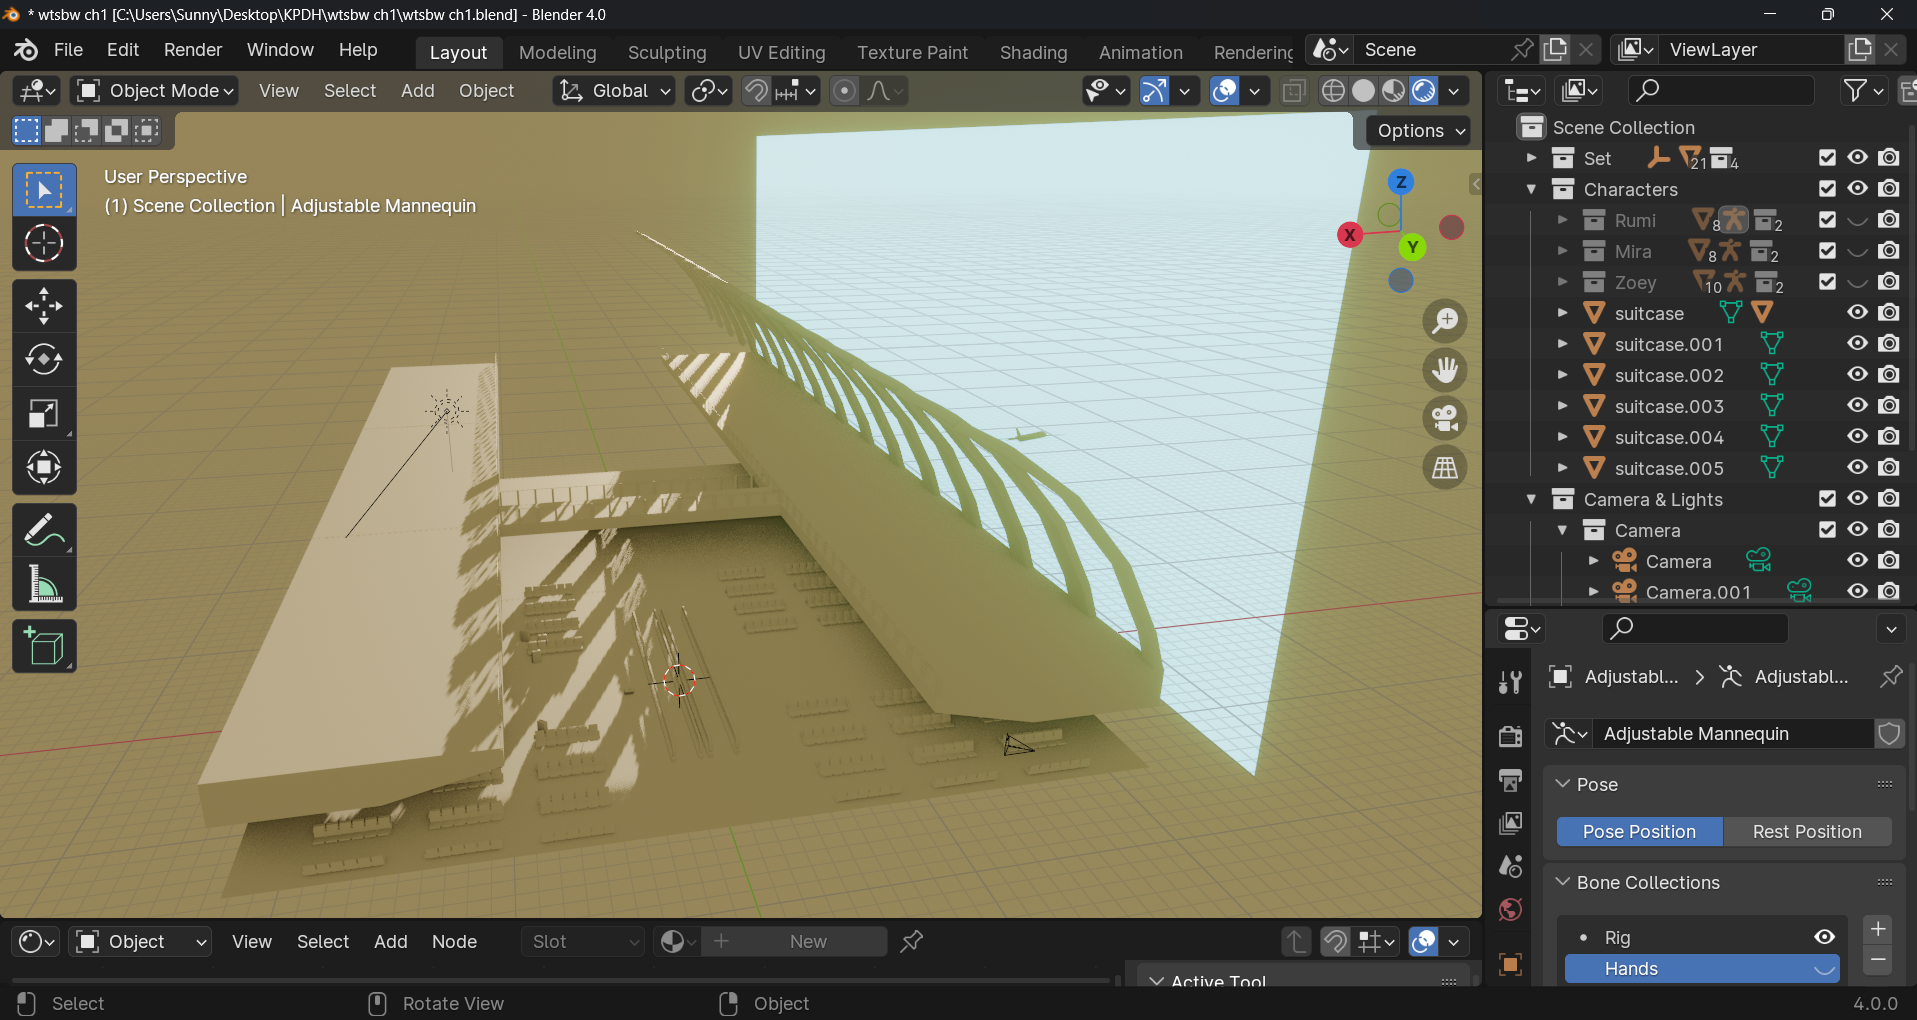Pick the Rotate tool
Viewport: 1917px width, 1020px height.
coord(44,360)
